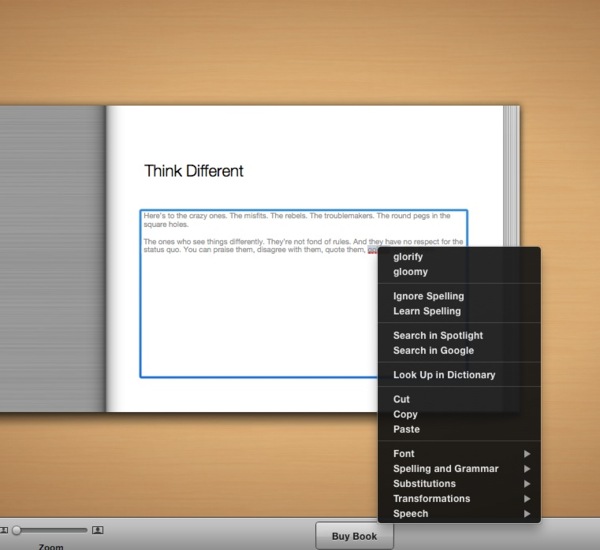Choose the 'gloomy' spelling suggestion
The height and width of the screenshot is (550, 600).
pyautogui.click(x=459, y=272)
